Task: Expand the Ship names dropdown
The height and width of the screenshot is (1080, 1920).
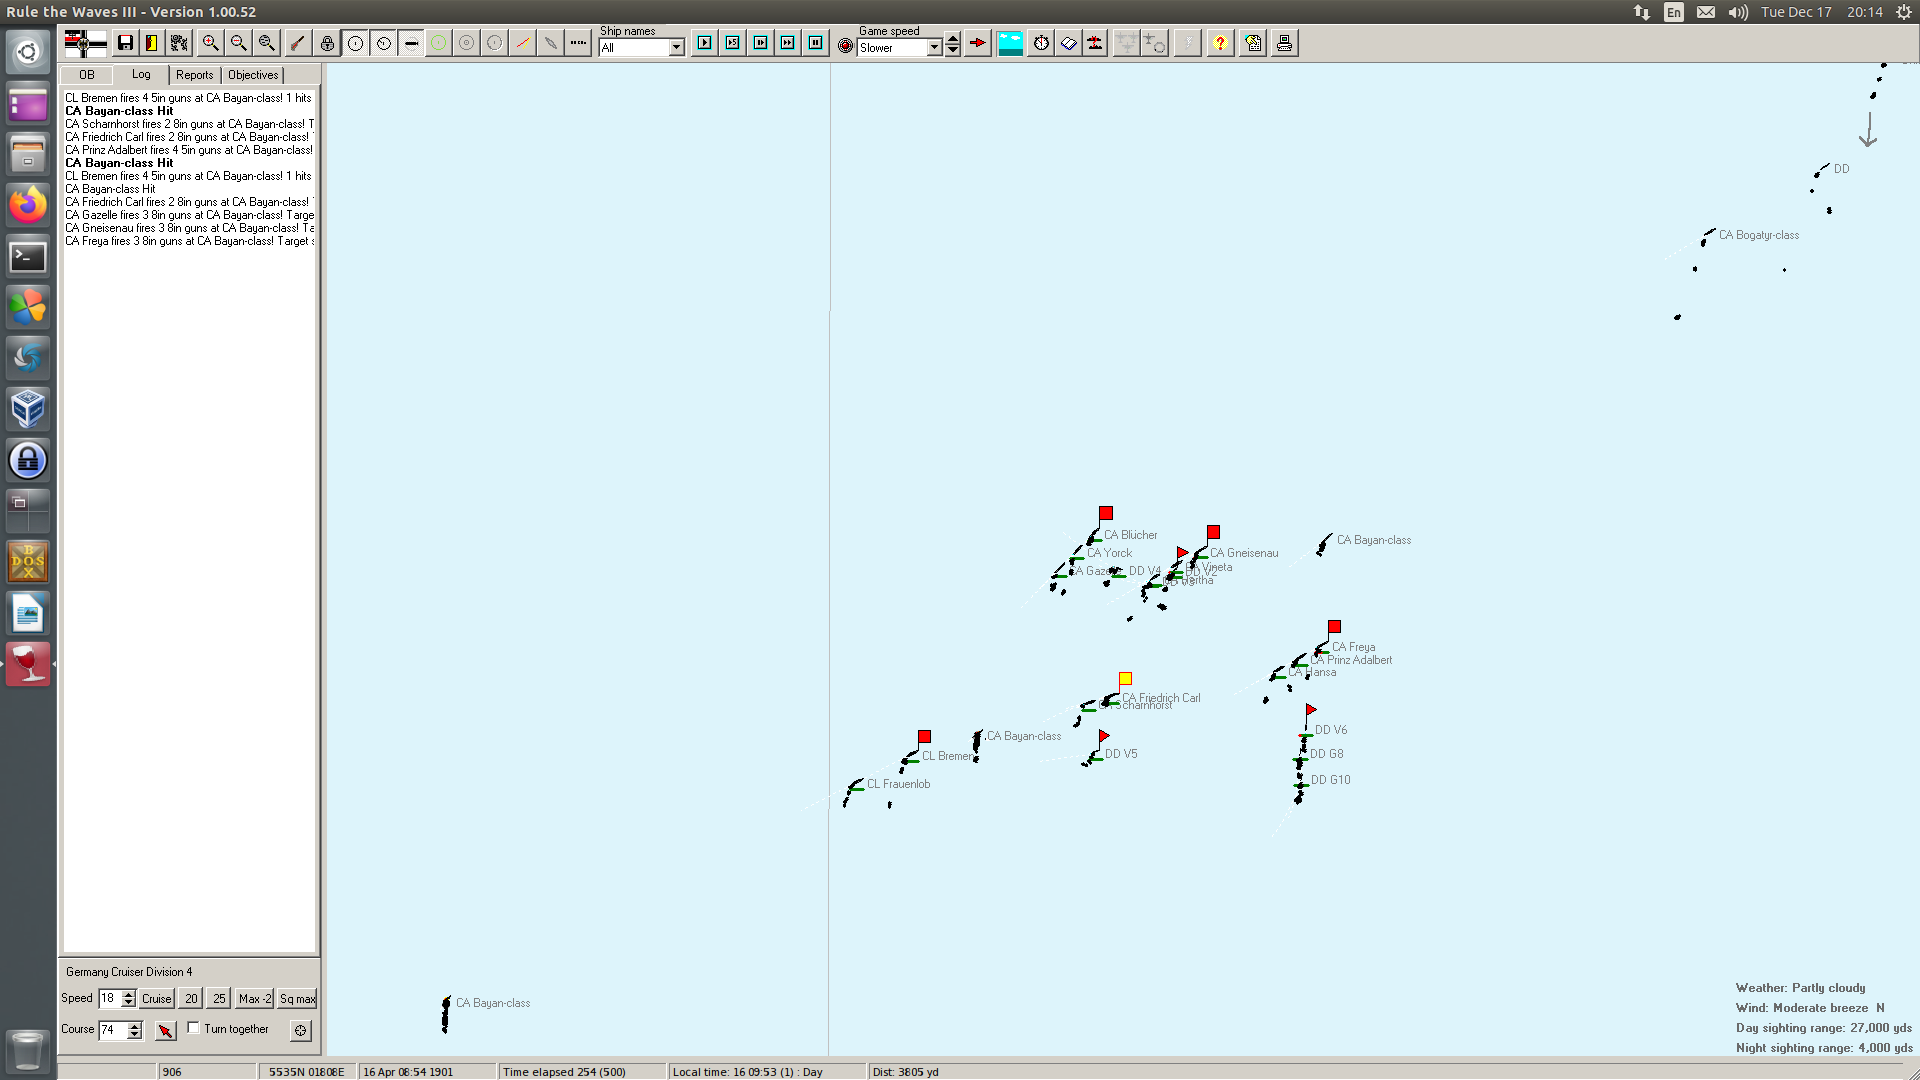Action: 676,48
